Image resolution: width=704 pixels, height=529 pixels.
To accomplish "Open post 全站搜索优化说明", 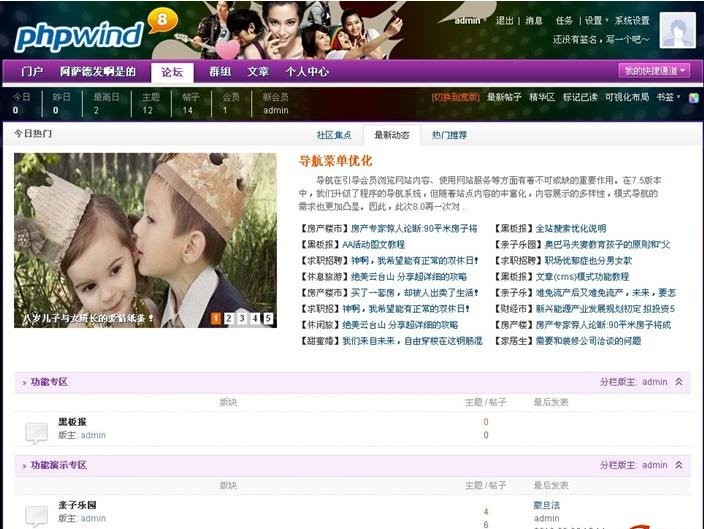I will click(x=571, y=229).
